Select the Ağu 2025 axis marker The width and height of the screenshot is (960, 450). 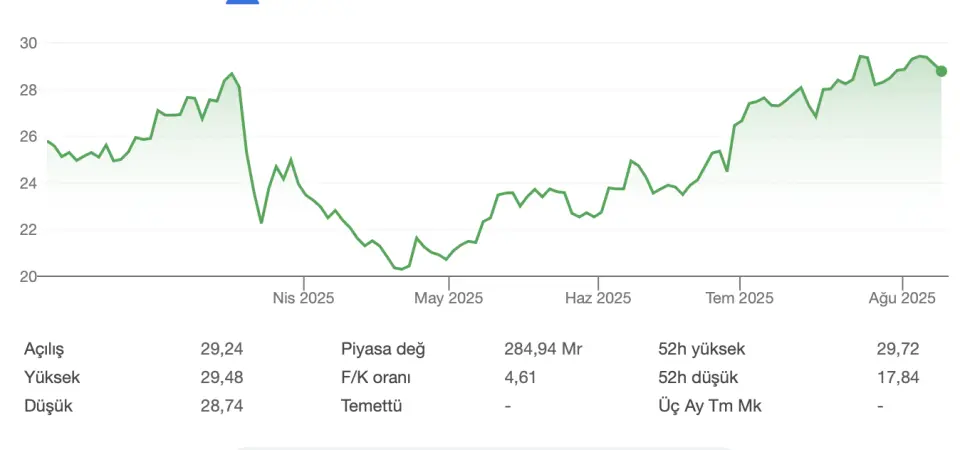902,298
